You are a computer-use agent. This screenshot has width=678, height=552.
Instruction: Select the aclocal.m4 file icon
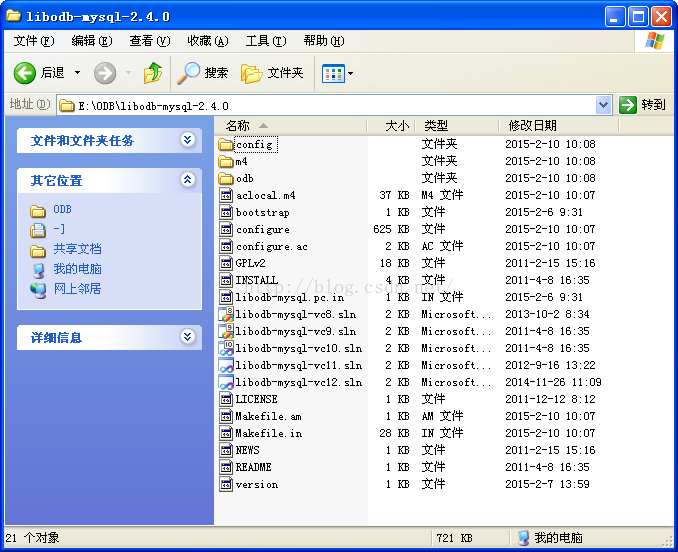(226, 195)
